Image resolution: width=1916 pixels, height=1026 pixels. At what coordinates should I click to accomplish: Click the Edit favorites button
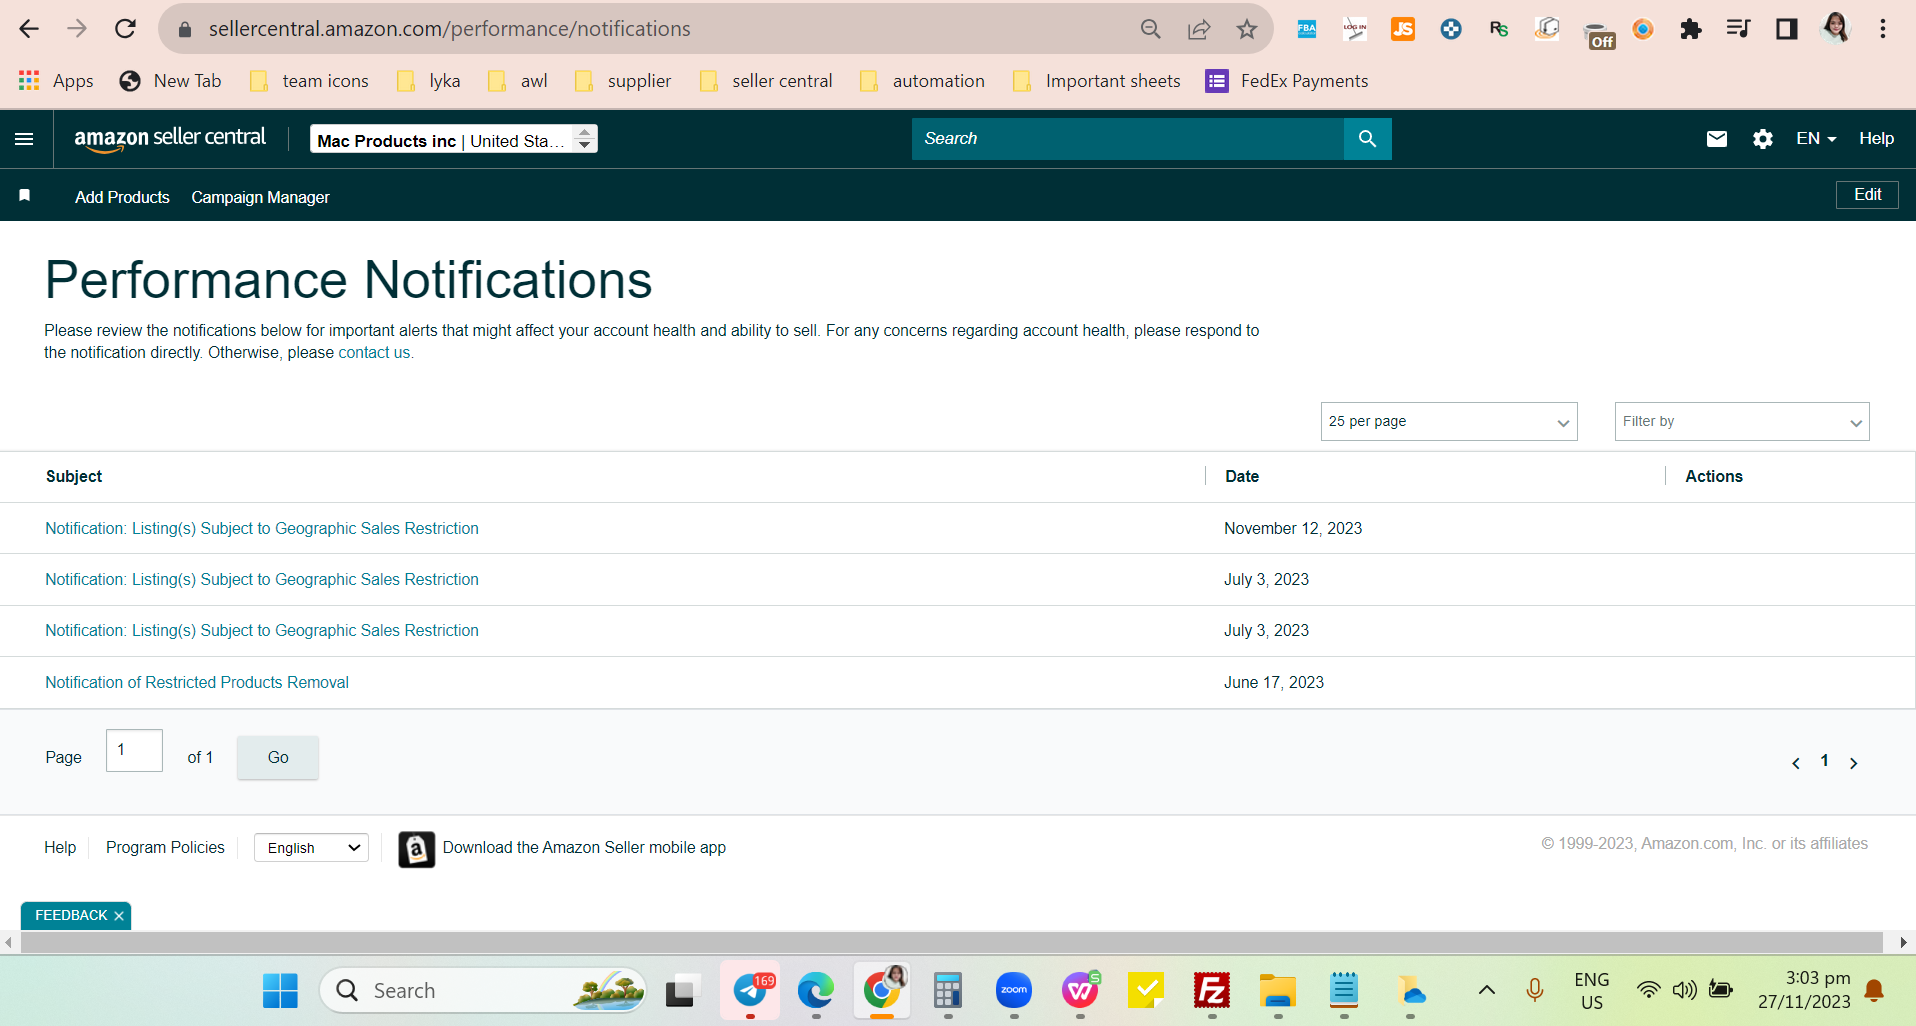click(1867, 195)
